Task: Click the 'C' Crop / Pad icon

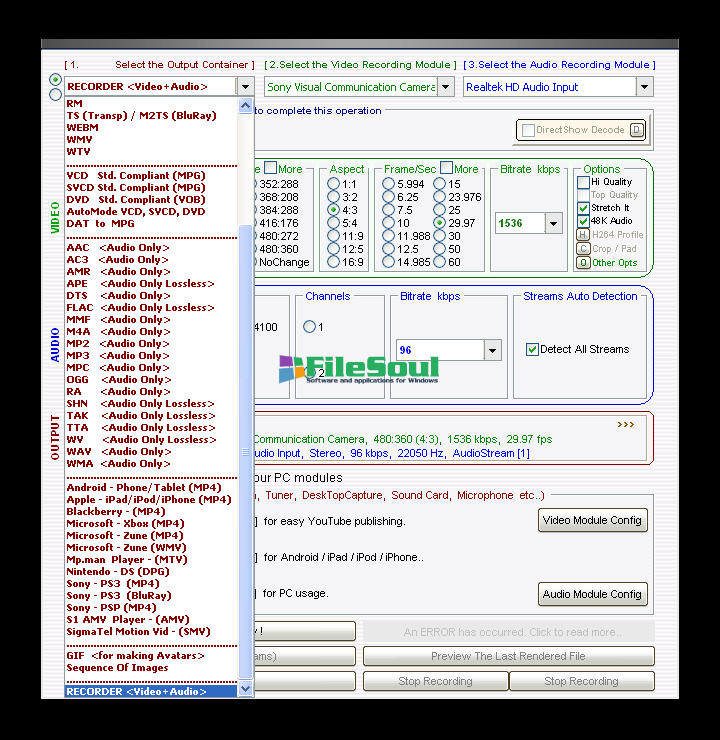Action: point(583,249)
